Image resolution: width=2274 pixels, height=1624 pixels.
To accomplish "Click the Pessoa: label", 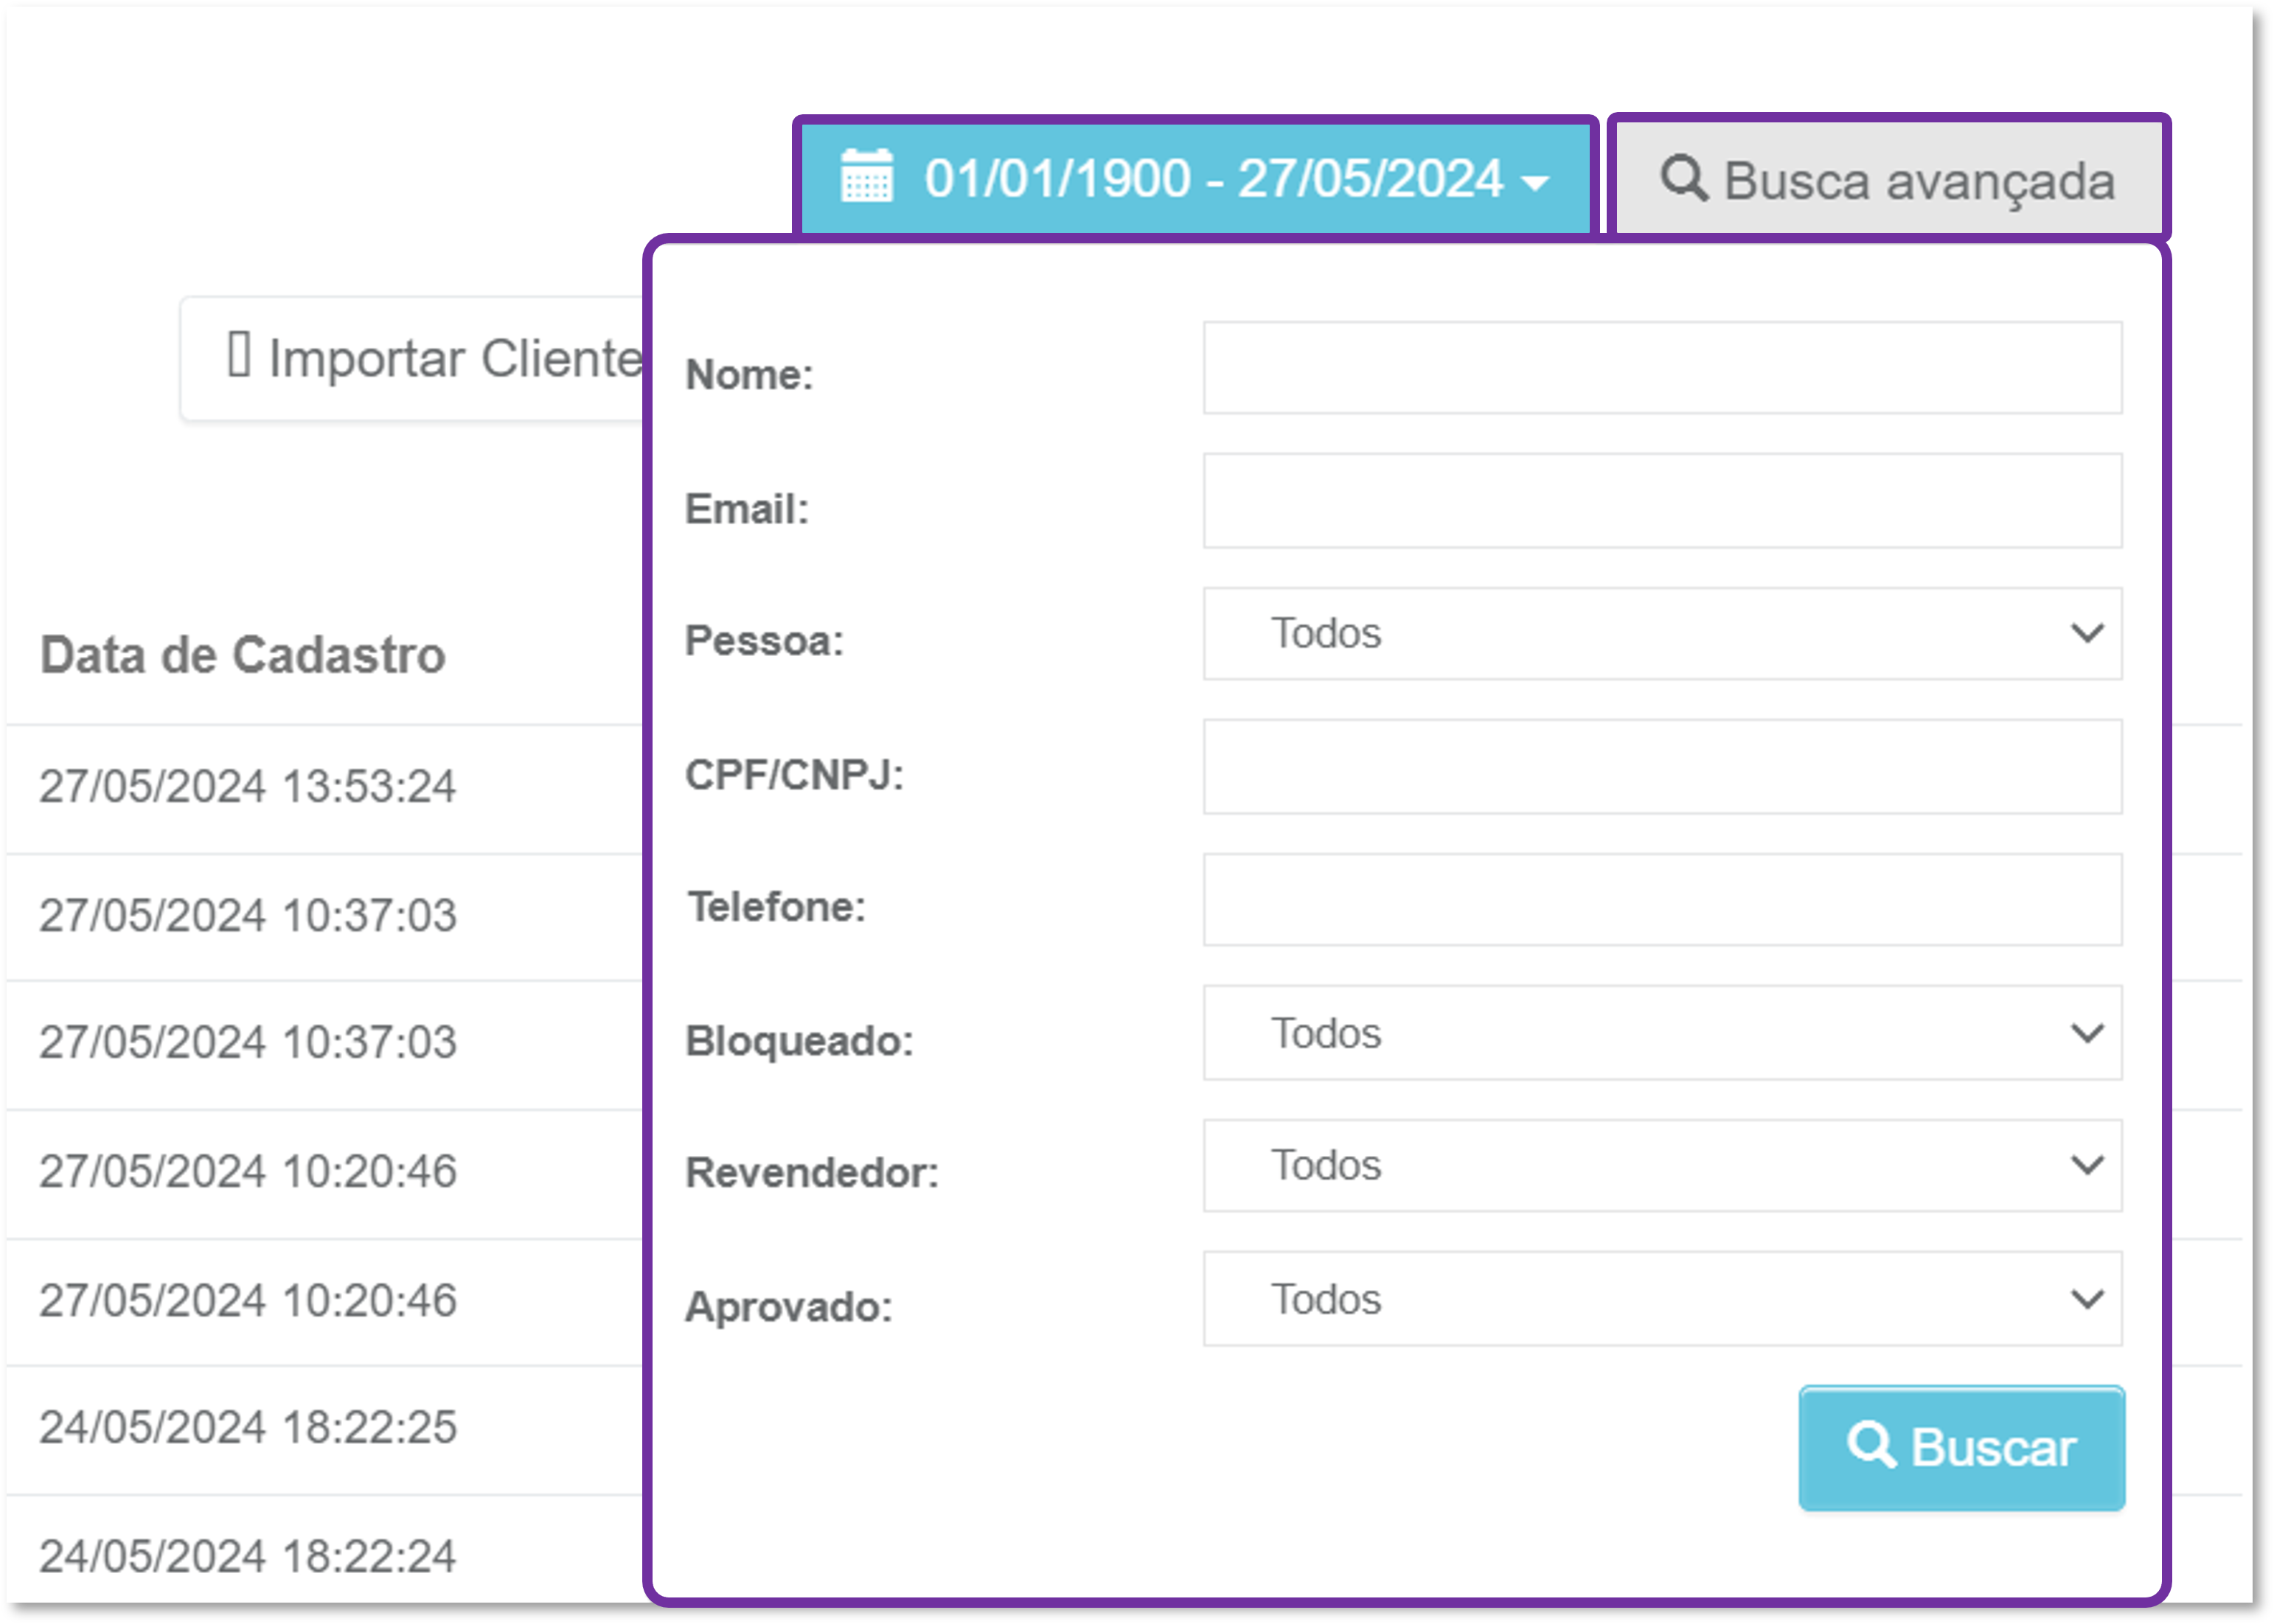I will point(765,641).
